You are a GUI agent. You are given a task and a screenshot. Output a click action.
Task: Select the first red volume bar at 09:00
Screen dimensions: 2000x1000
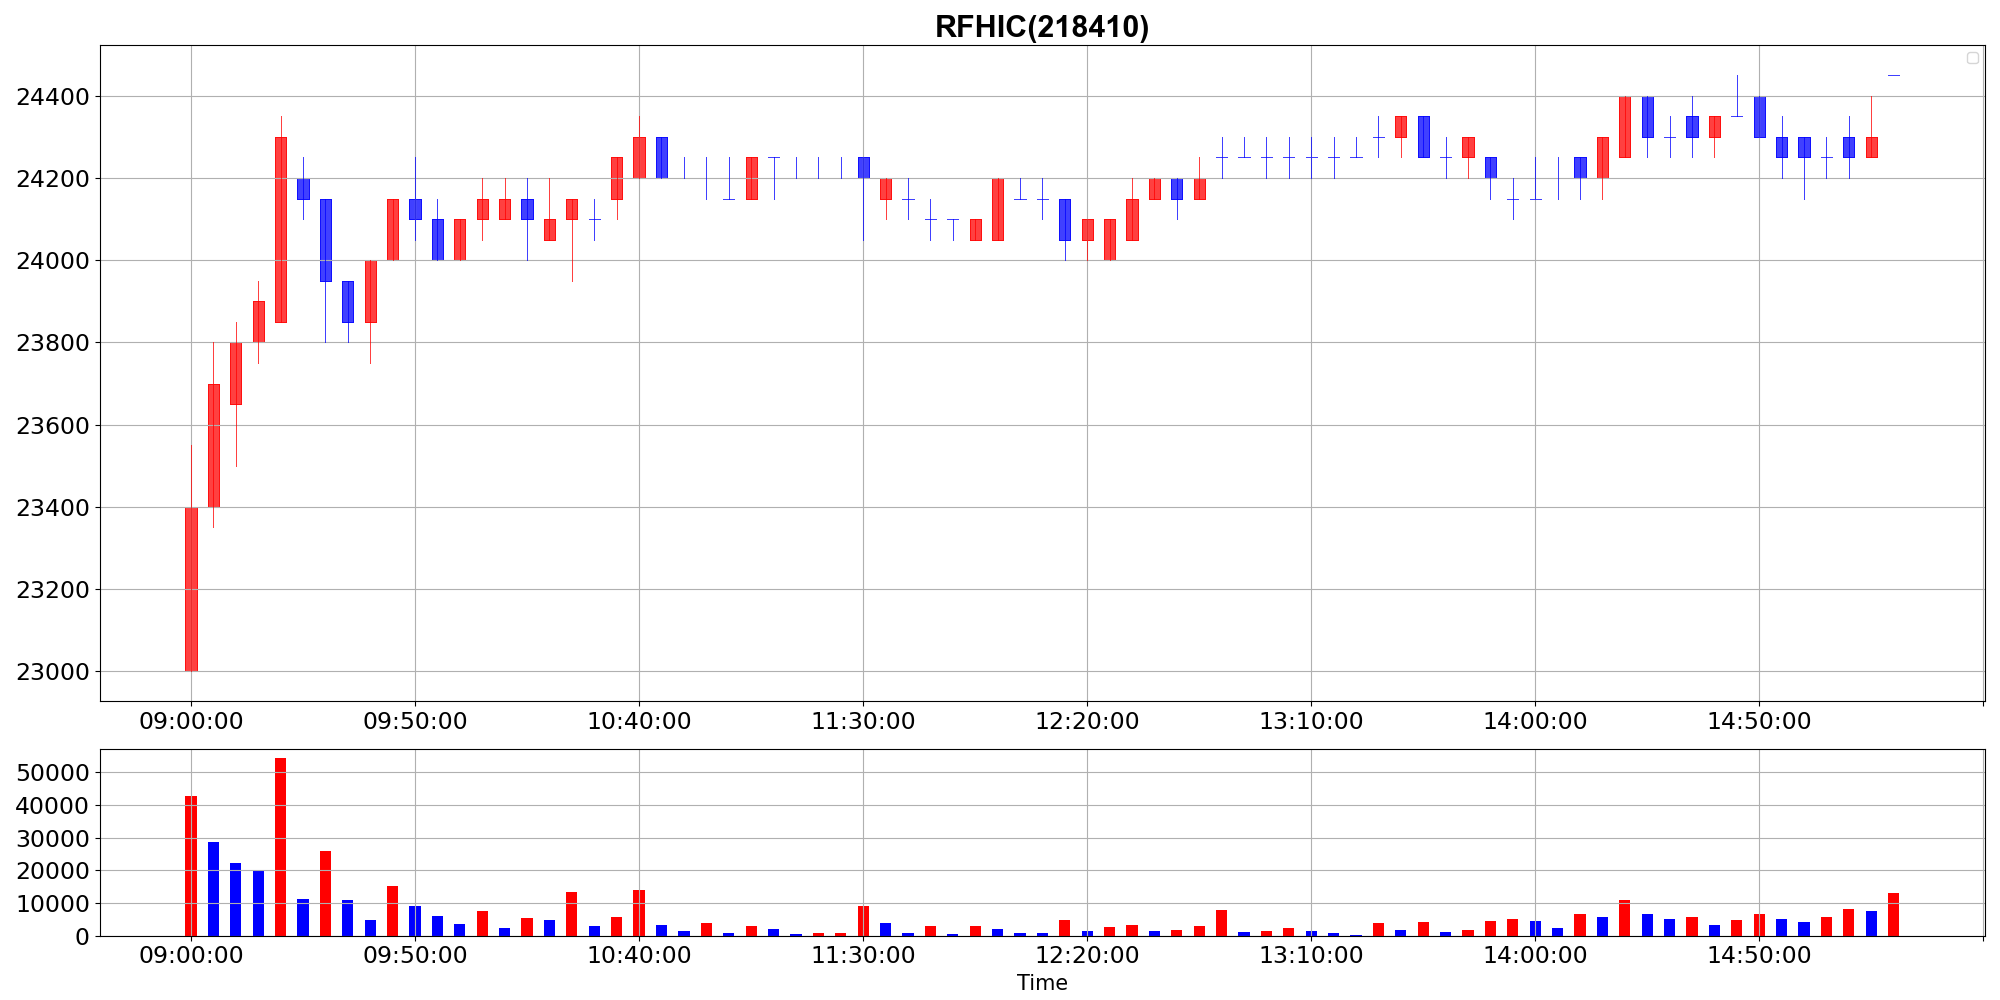tap(191, 866)
